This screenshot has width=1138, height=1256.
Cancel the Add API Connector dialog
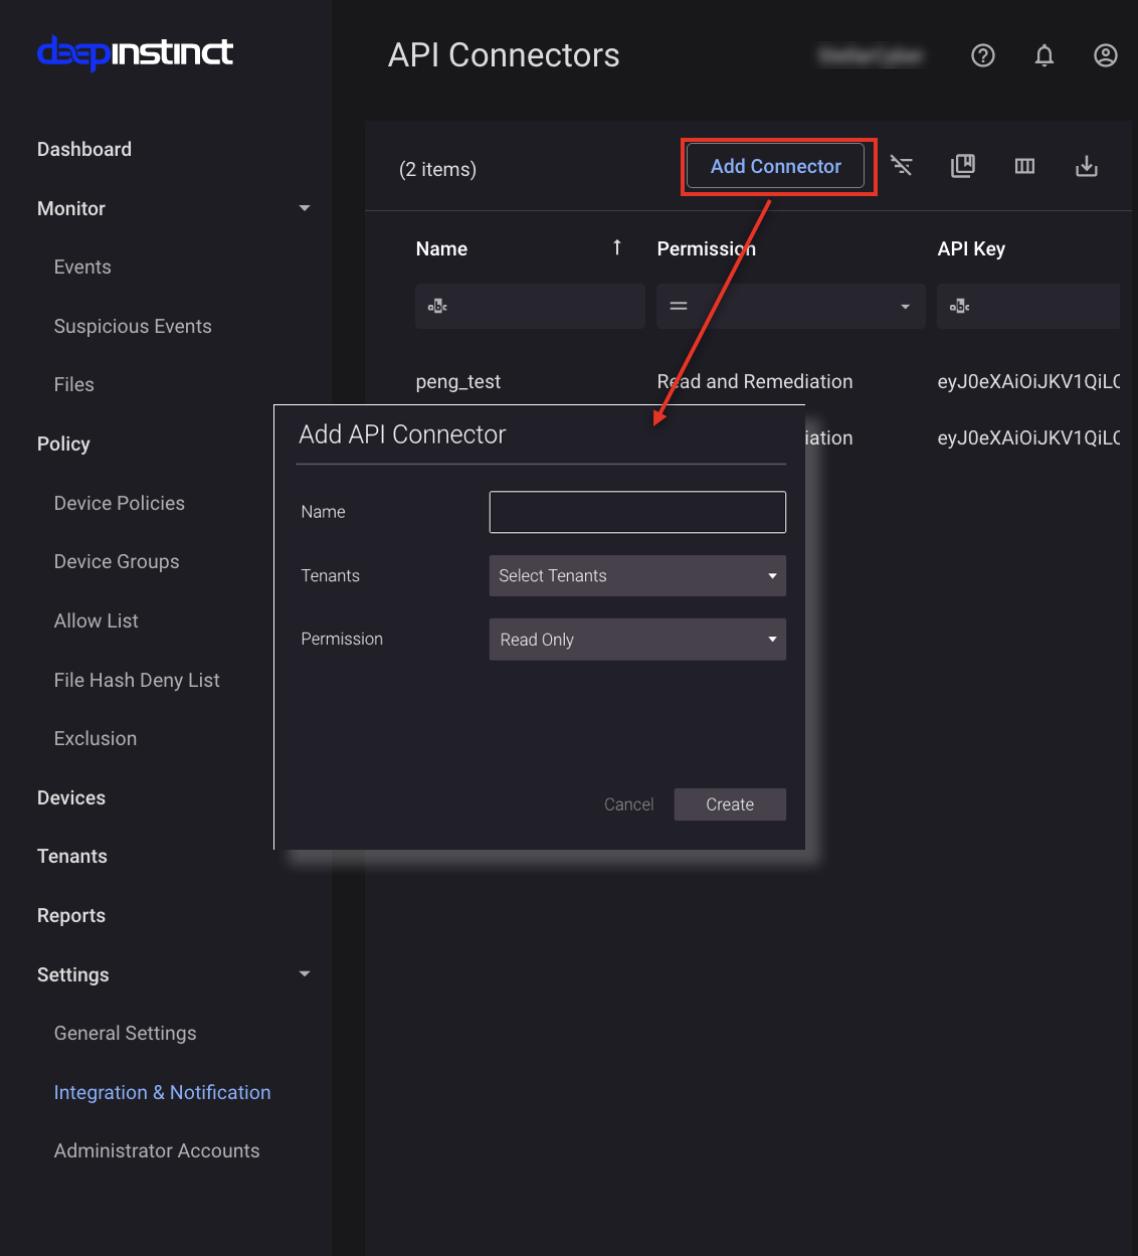(629, 804)
